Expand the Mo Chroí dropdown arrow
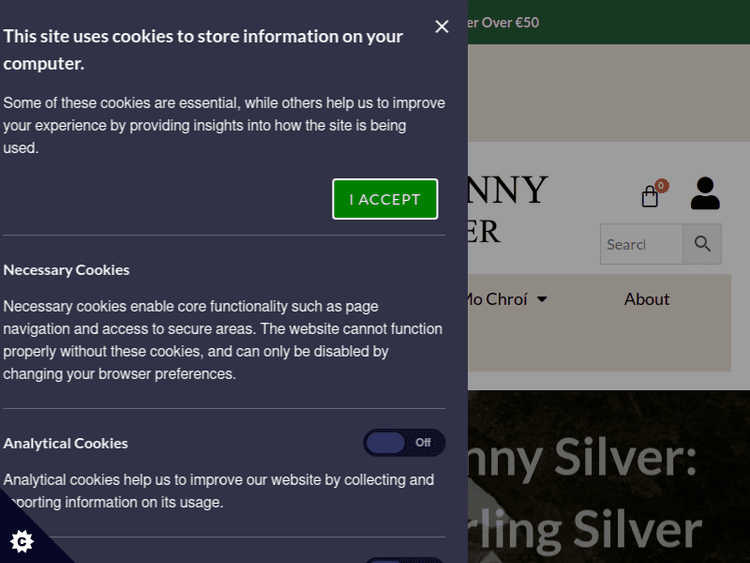750x563 pixels. [x=542, y=299]
